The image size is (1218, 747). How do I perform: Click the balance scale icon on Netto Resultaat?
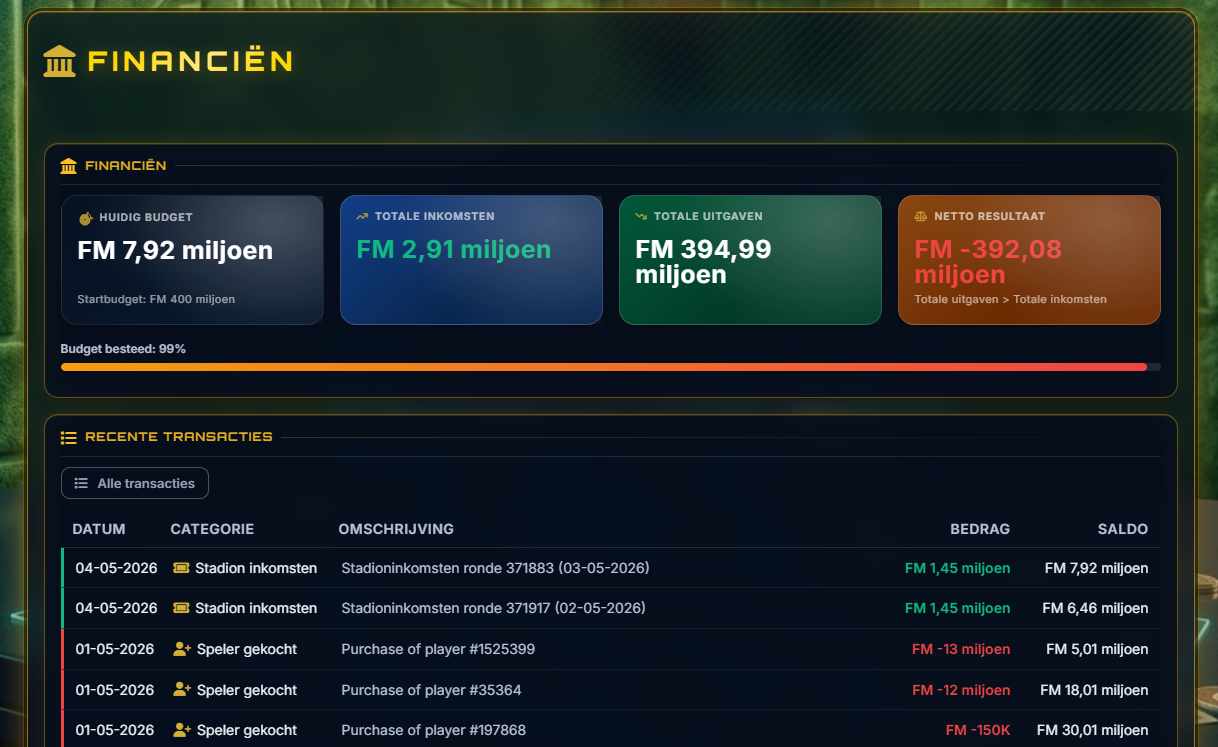921,216
